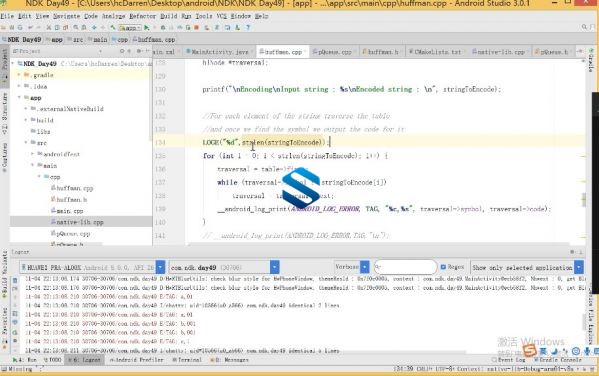Click the microphone icon in IME bar

click(x=586, y=351)
